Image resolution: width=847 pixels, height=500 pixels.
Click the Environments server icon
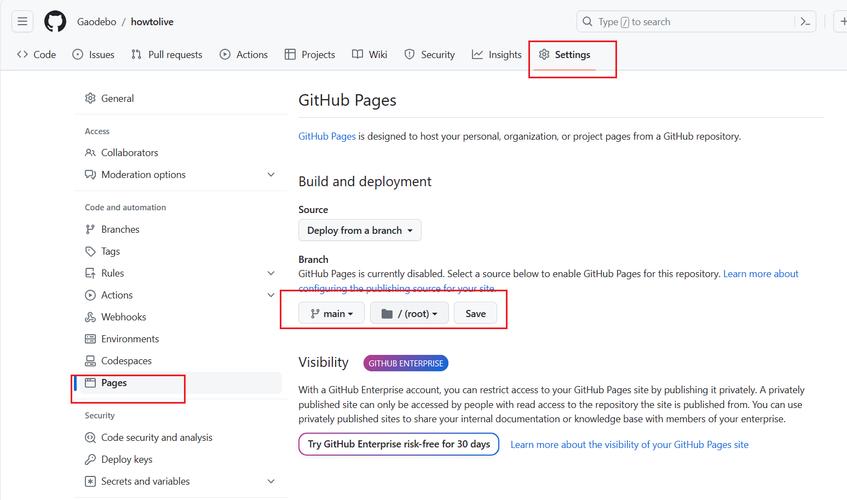(x=90, y=339)
